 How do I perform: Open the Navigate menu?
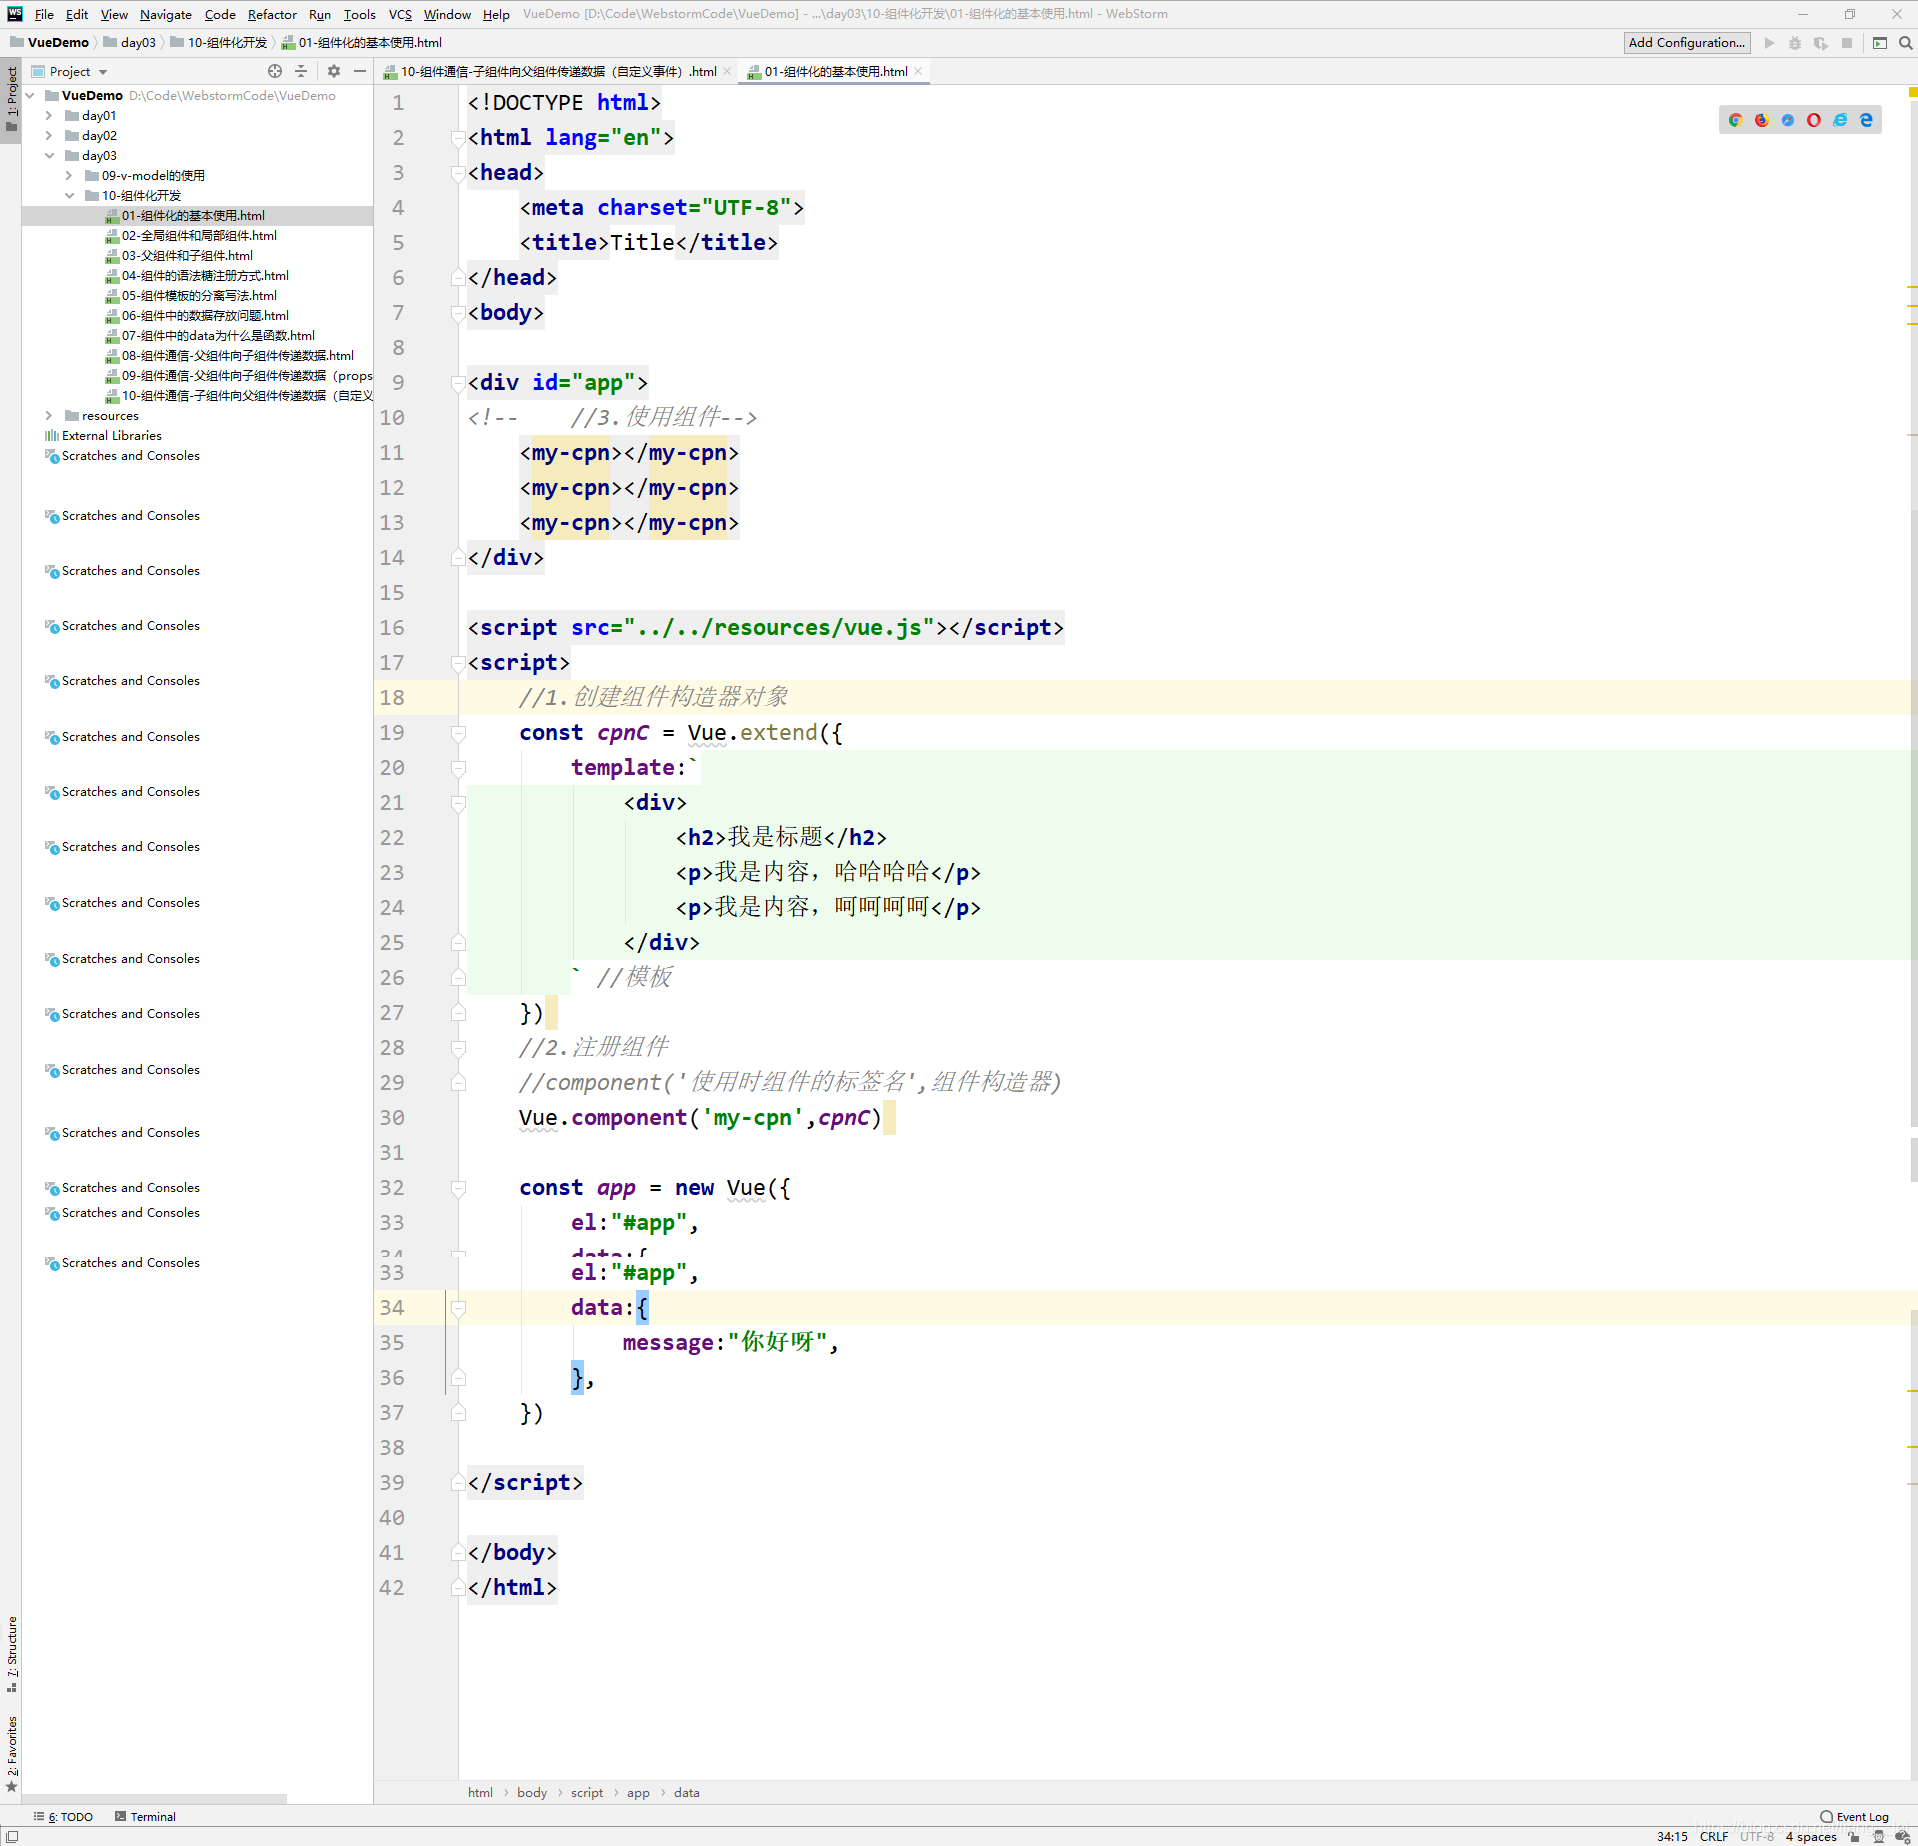[x=166, y=14]
